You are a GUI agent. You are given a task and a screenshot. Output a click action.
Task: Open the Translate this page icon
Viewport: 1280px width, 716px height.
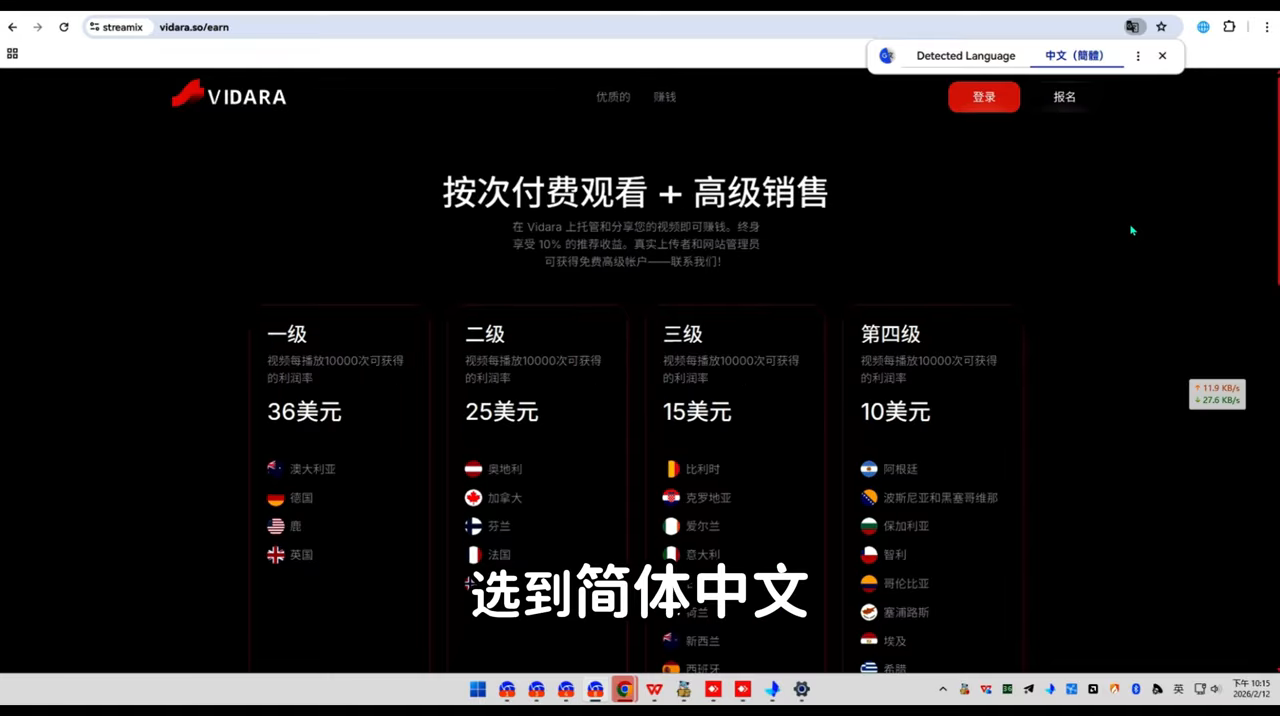click(1133, 27)
